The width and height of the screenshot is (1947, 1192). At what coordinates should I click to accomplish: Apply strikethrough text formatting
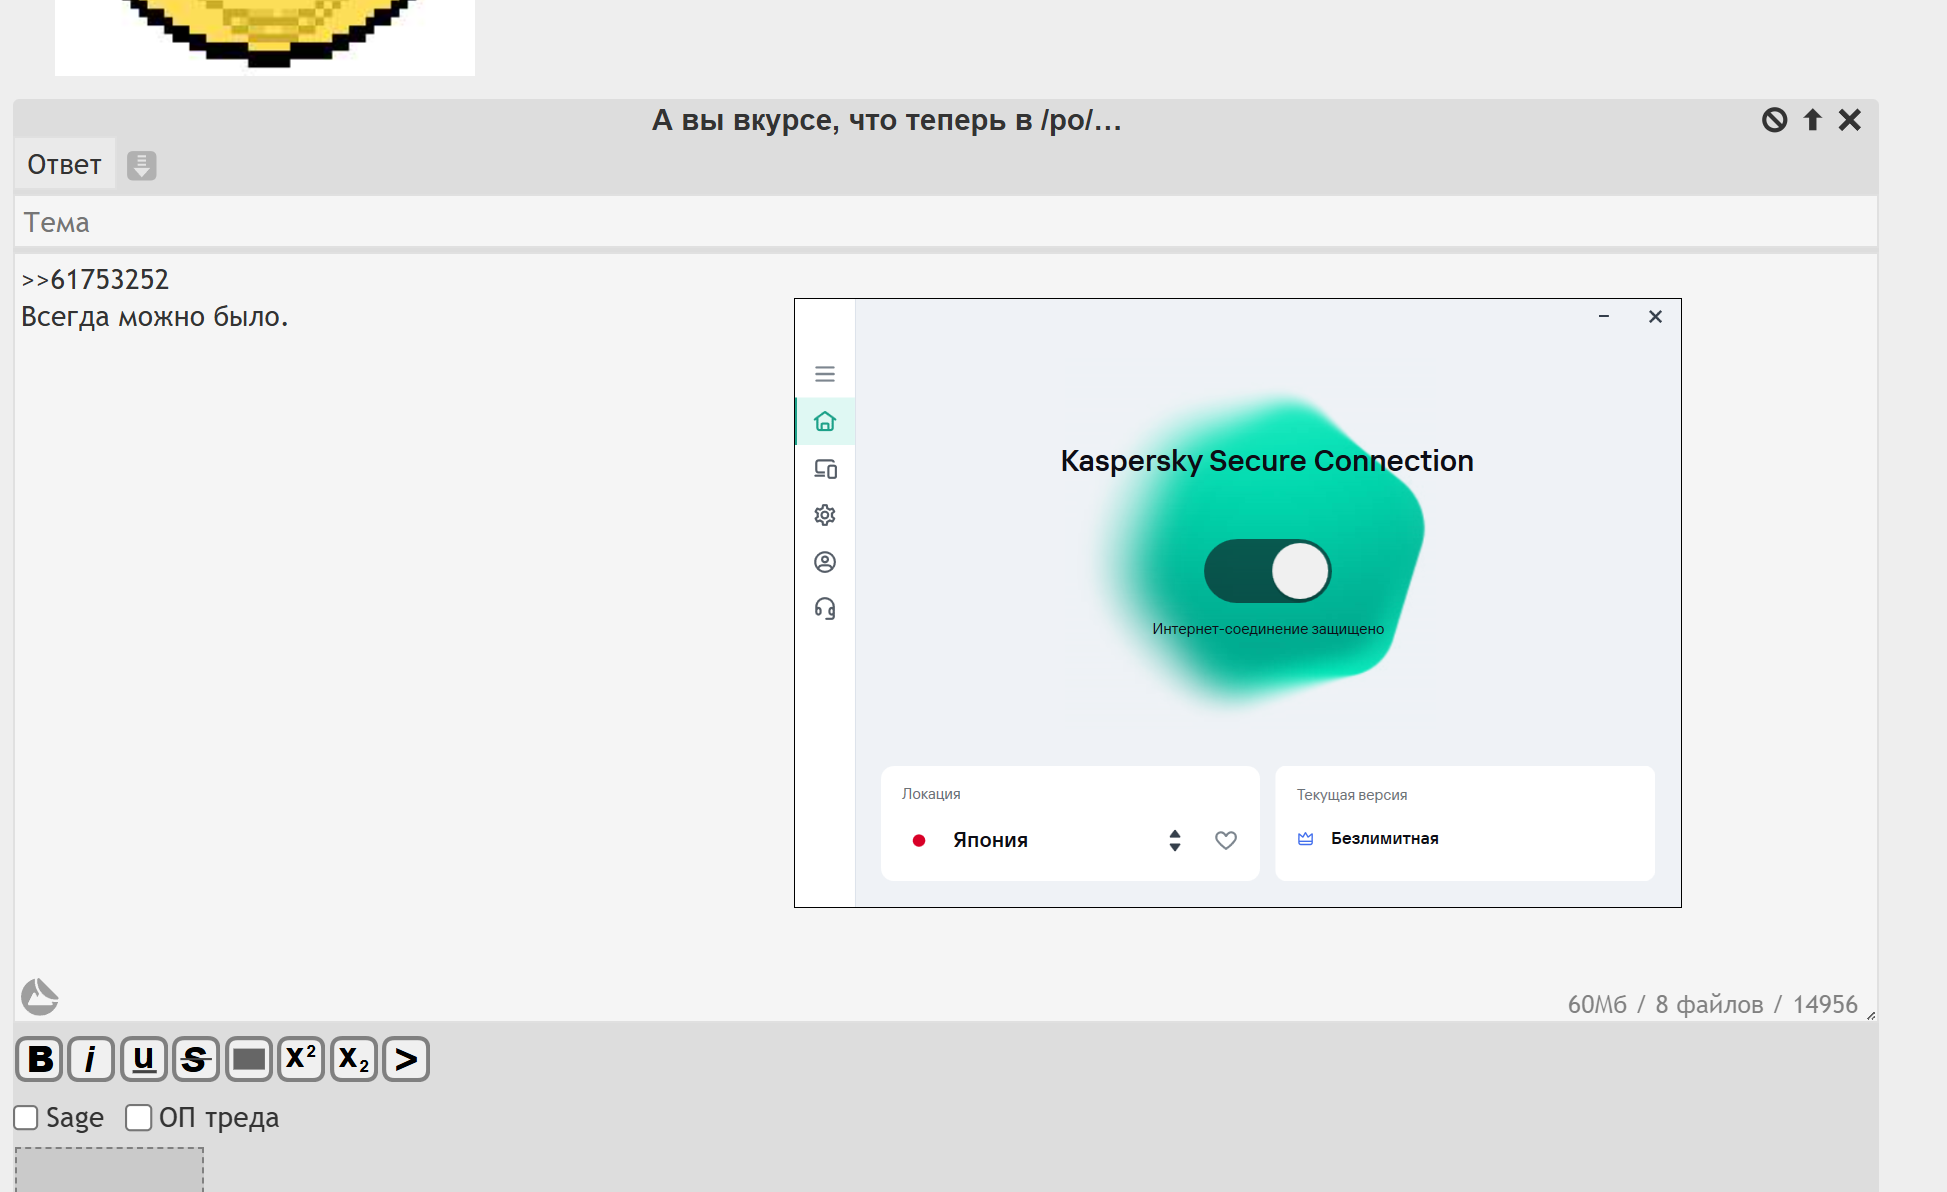(x=195, y=1058)
